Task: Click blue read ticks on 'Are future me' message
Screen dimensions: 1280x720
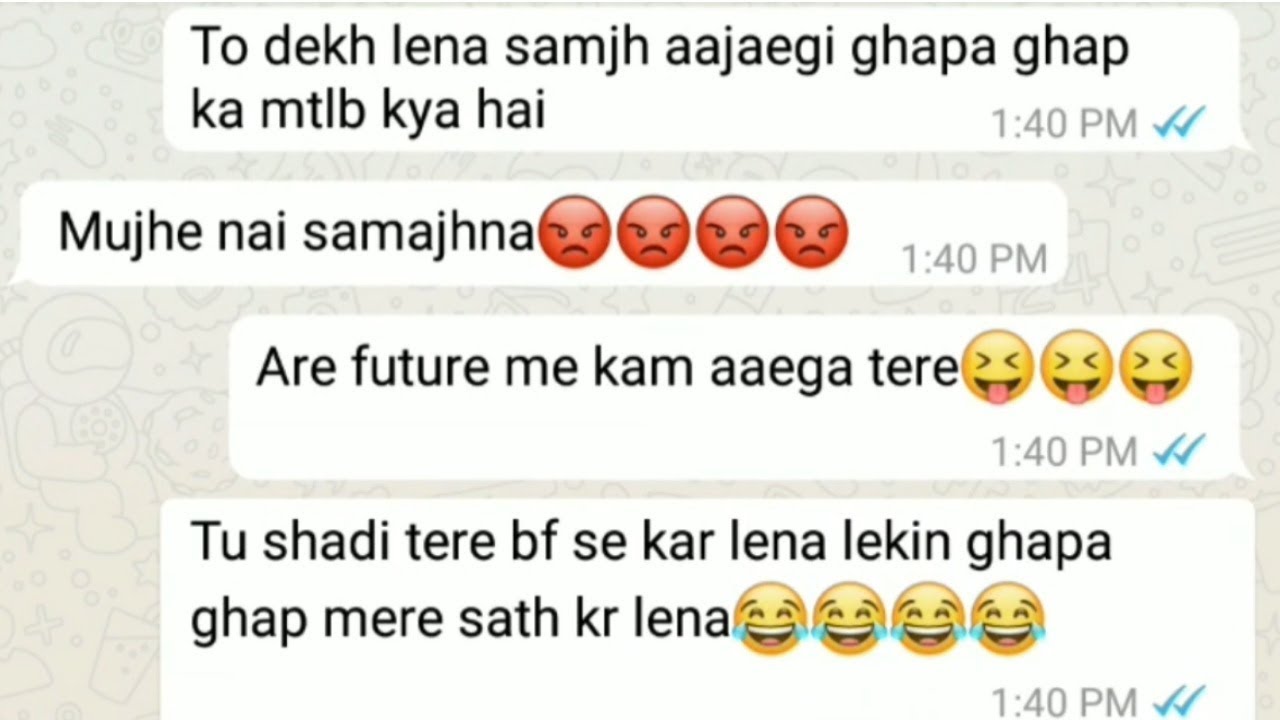Action: (x=1179, y=452)
